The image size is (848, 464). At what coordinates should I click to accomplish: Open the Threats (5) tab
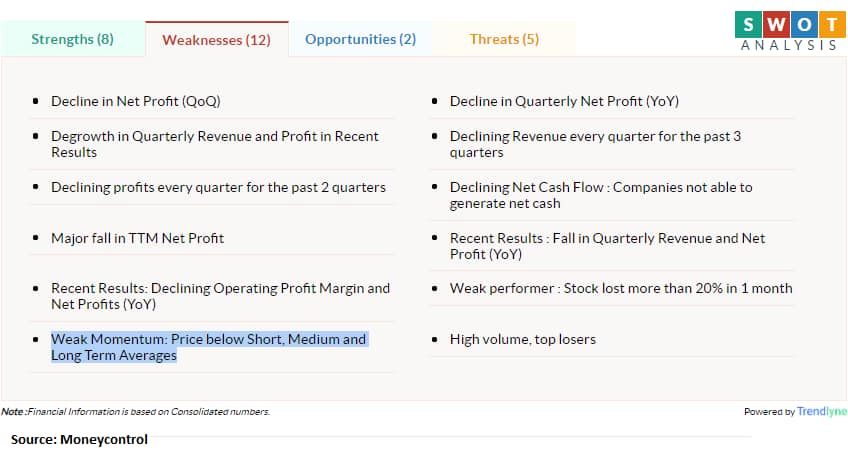click(504, 39)
